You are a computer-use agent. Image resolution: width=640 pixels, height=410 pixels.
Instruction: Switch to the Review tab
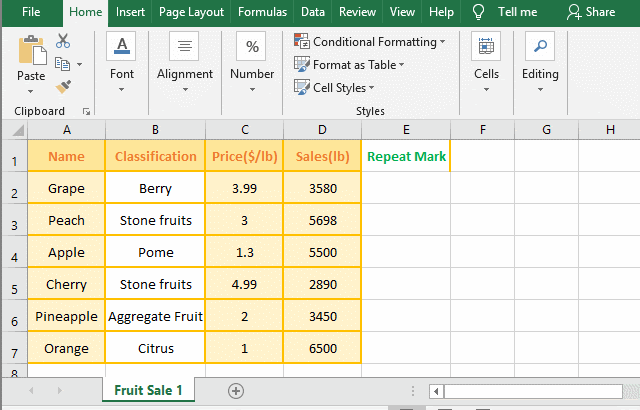coord(357,12)
